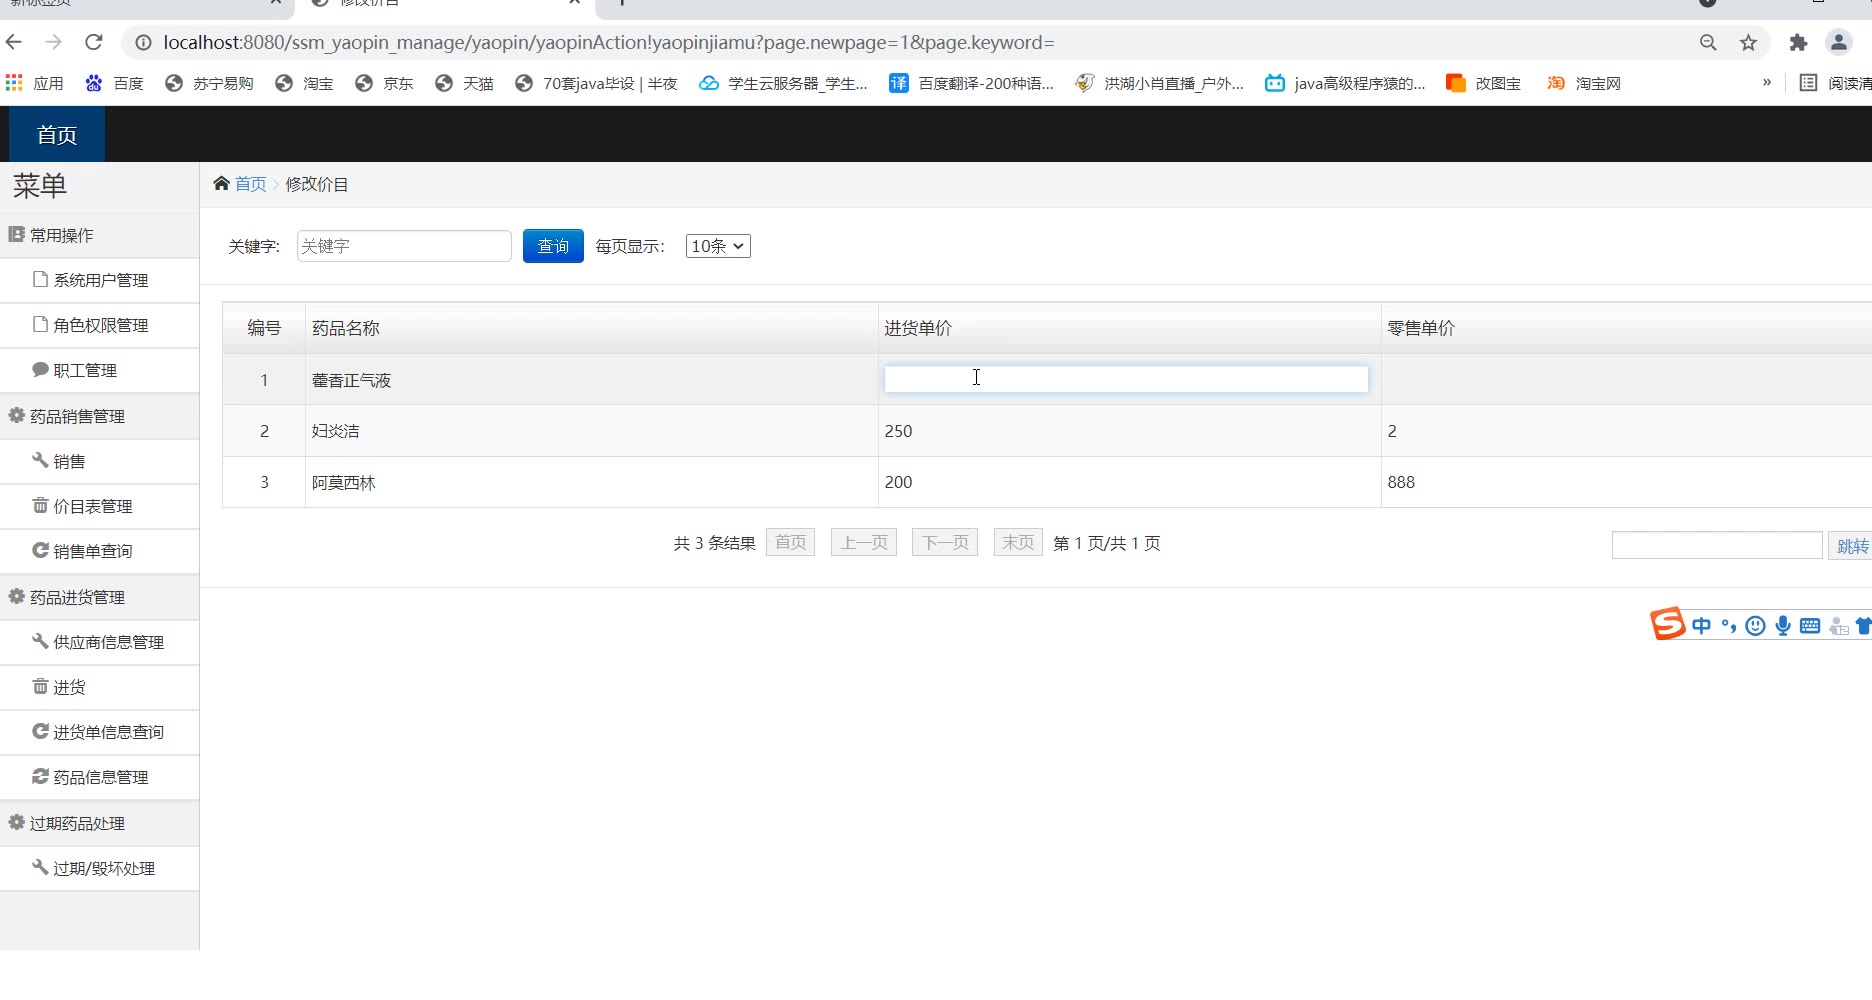This screenshot has height=1000, width=1872.
Task: Open the 百度 bookmark
Action: pyautogui.click(x=114, y=83)
